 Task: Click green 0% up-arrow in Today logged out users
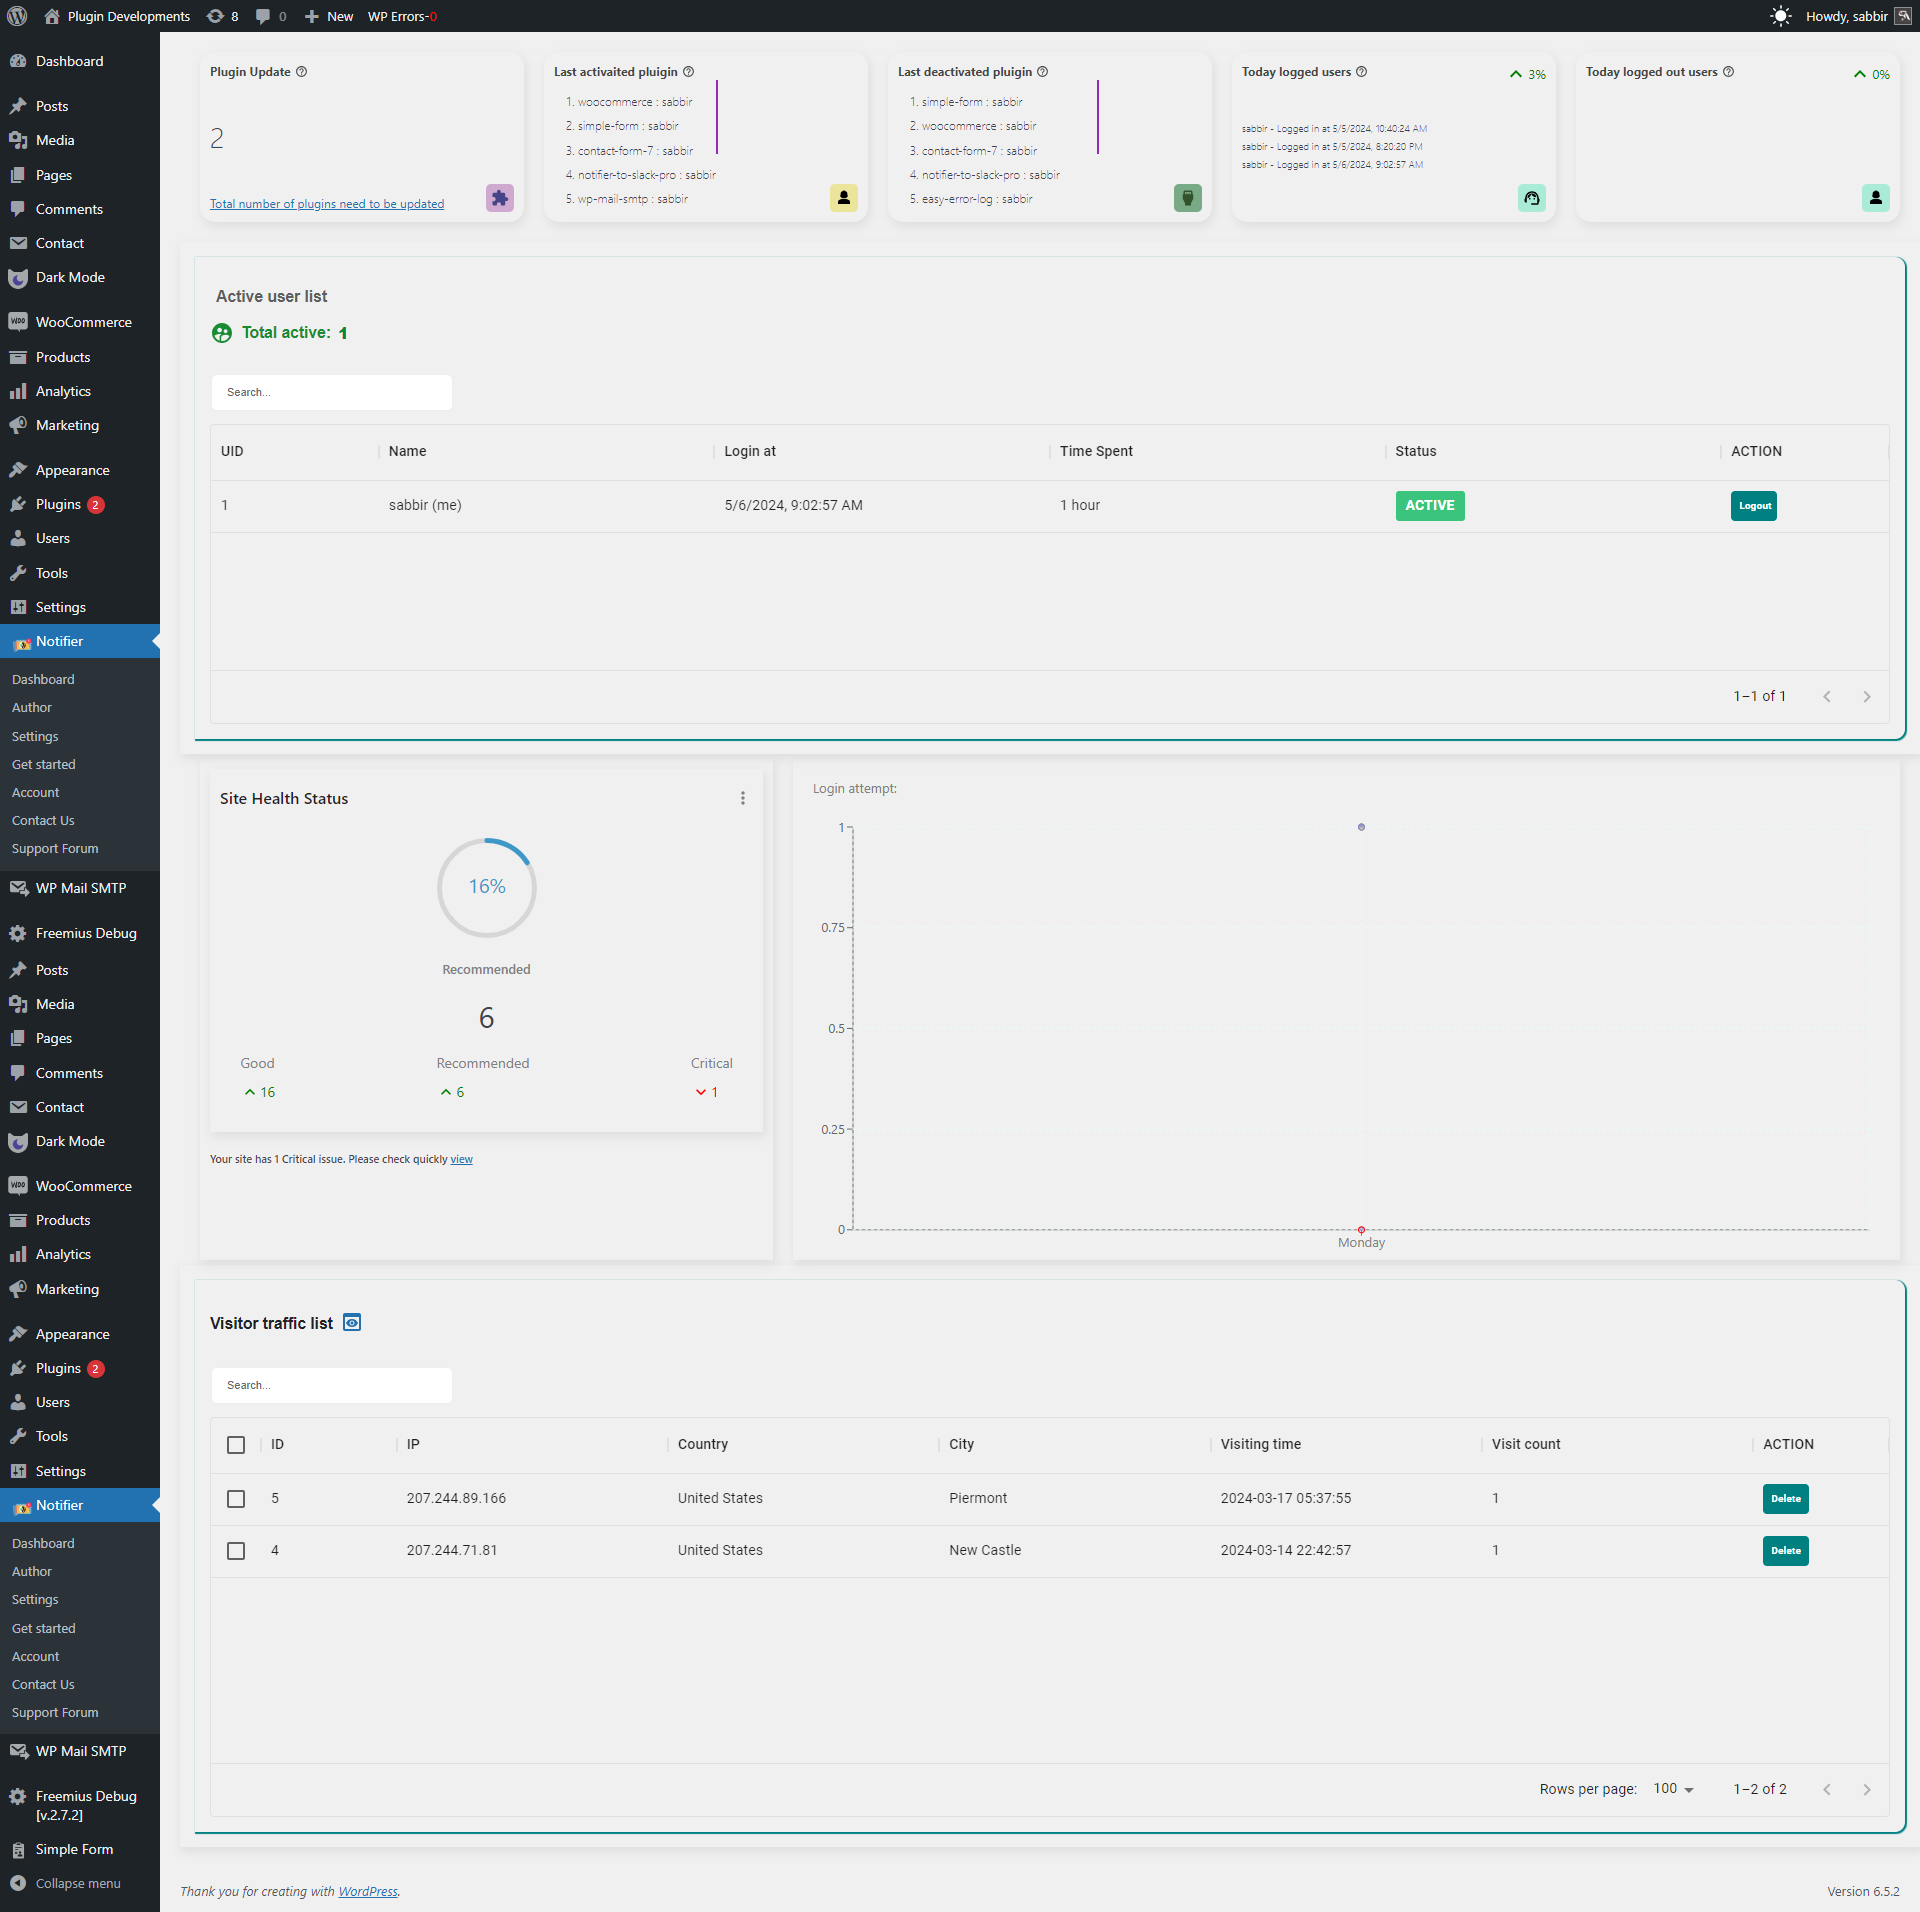(1860, 75)
